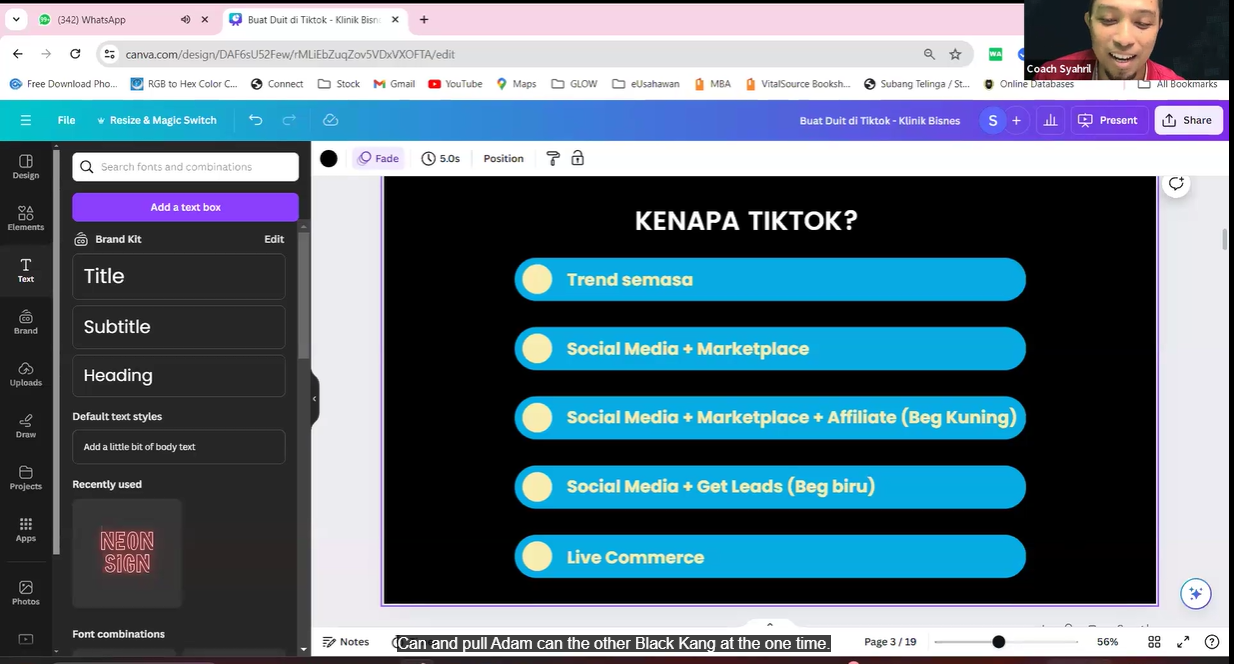
Task: Open the Gmail bookmark
Action: [x=394, y=84]
